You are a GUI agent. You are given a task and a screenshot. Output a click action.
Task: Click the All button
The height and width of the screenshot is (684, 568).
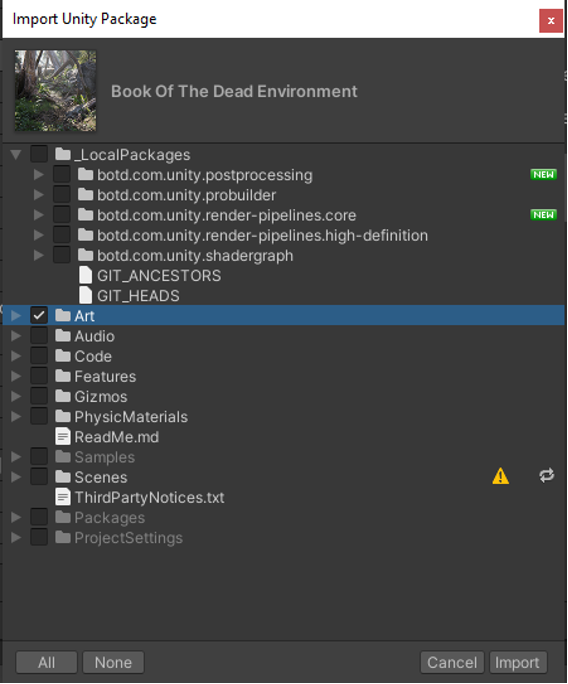pos(46,662)
